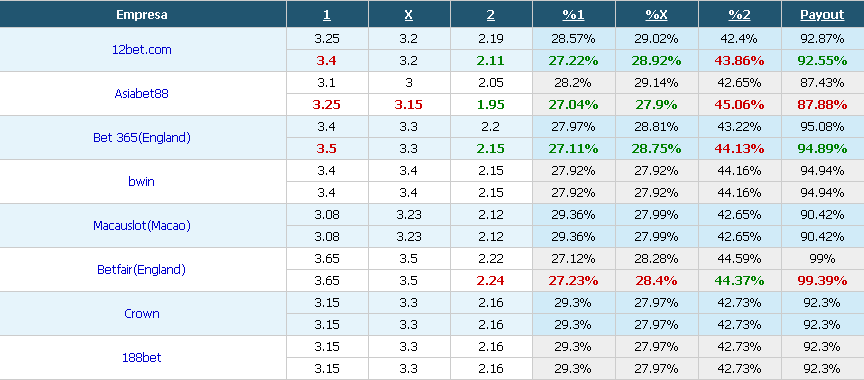Sort by the %X column header

(656, 15)
